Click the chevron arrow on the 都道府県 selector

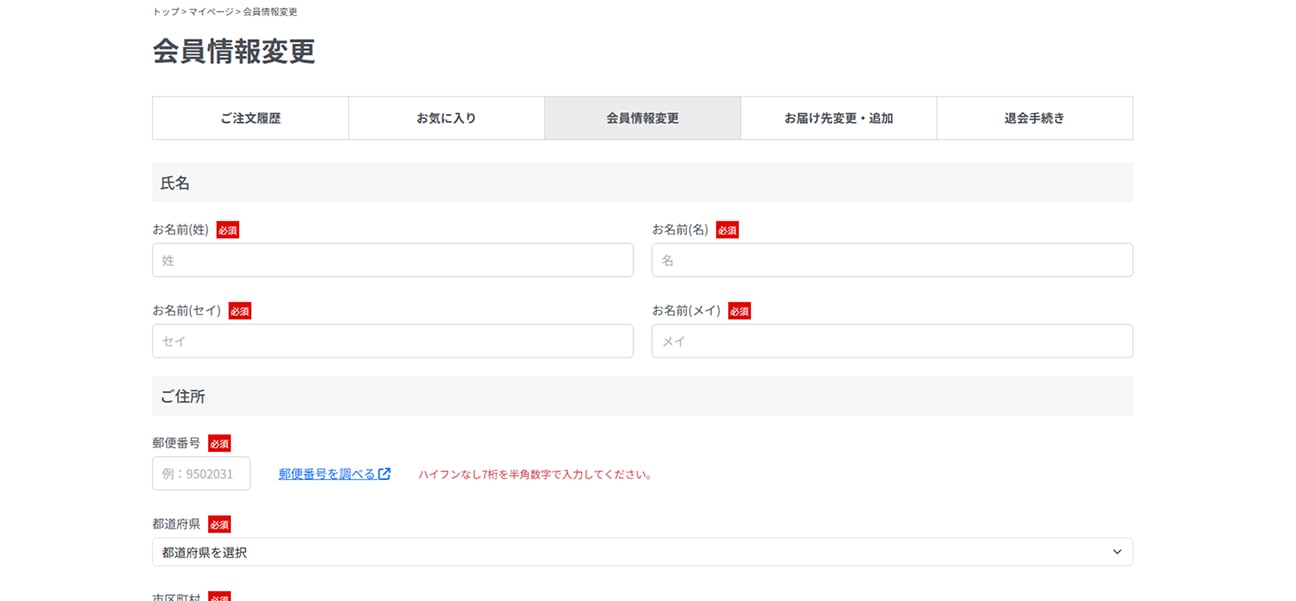1117,552
